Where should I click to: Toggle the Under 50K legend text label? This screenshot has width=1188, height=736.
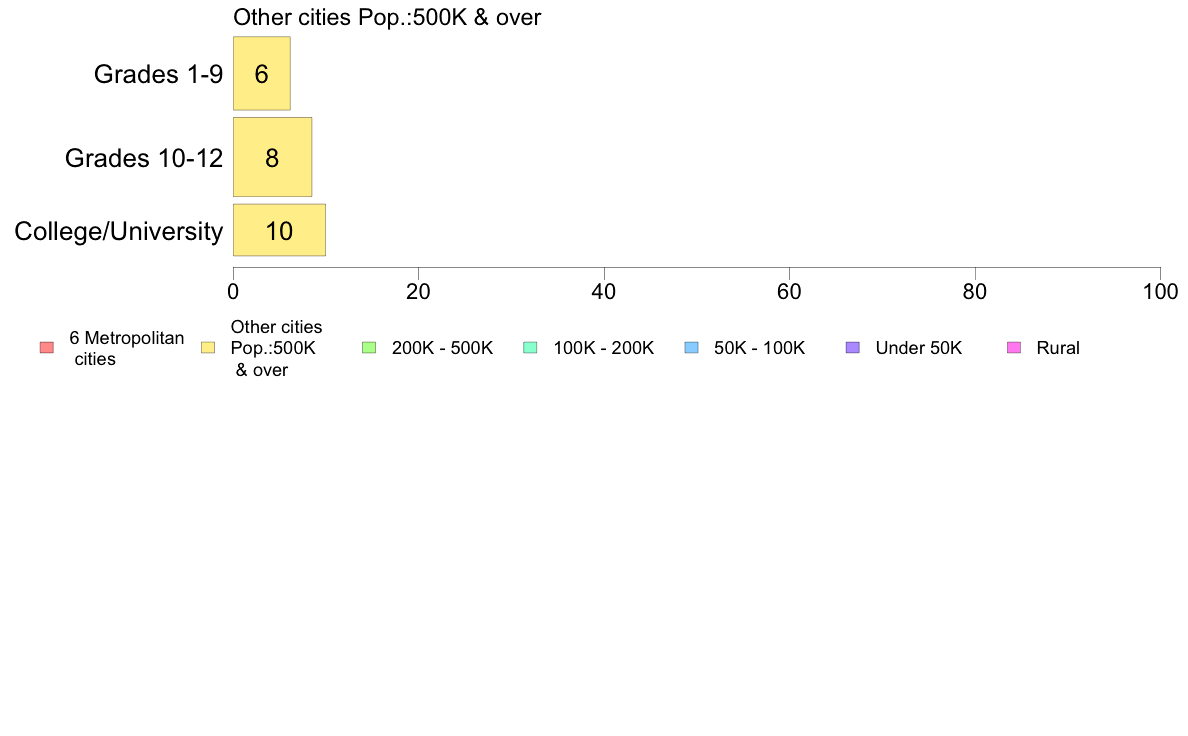918,348
